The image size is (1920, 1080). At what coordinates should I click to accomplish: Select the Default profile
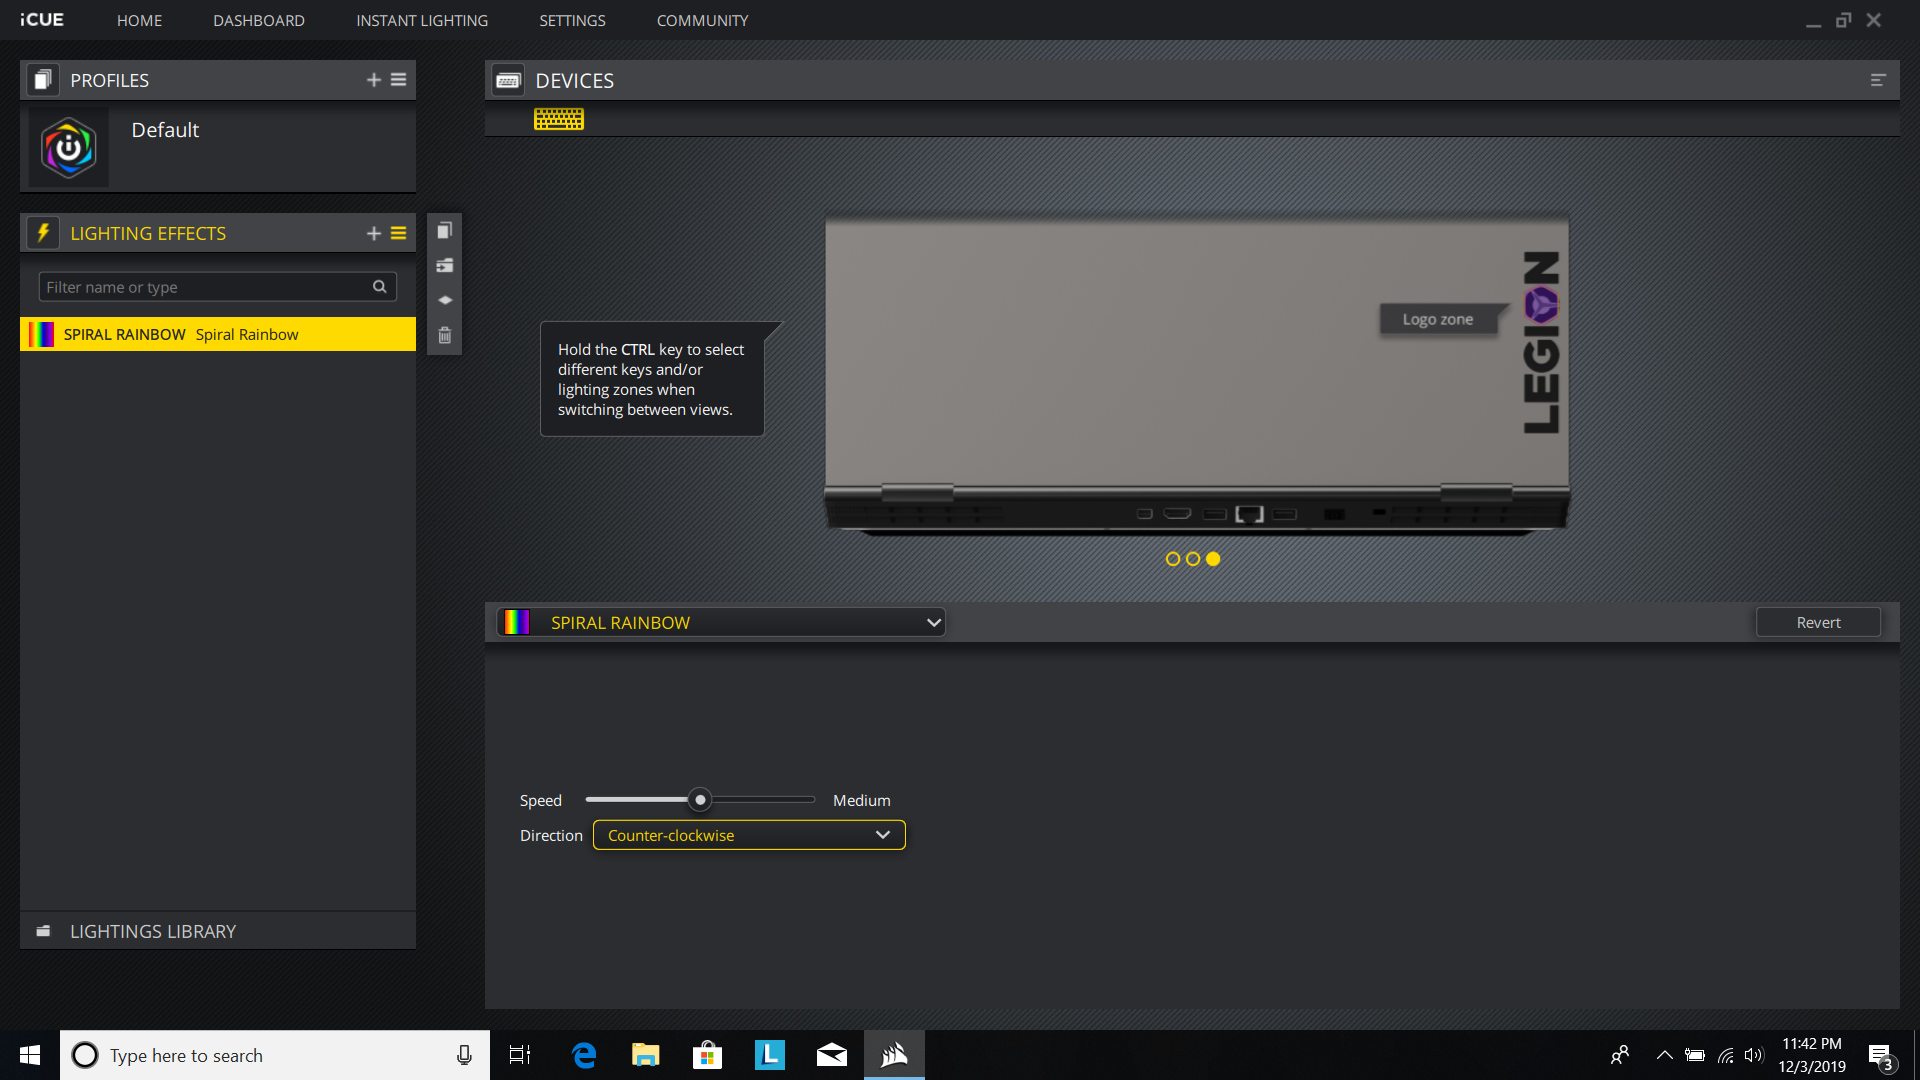[x=218, y=148]
